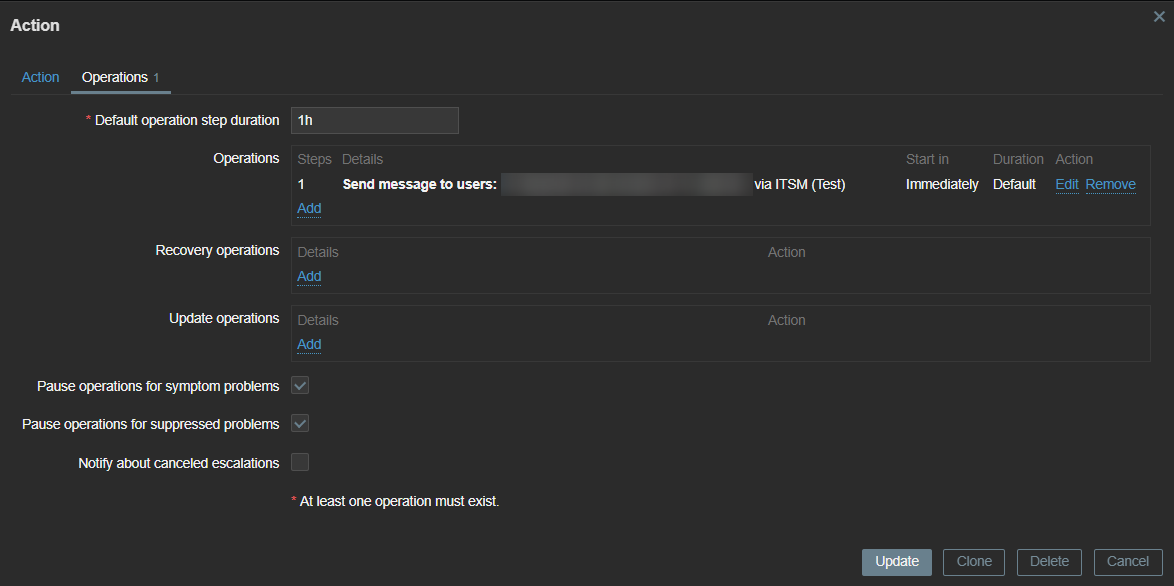Image resolution: width=1174 pixels, height=586 pixels.
Task: Edit the Send message operation
Action: (x=1067, y=184)
